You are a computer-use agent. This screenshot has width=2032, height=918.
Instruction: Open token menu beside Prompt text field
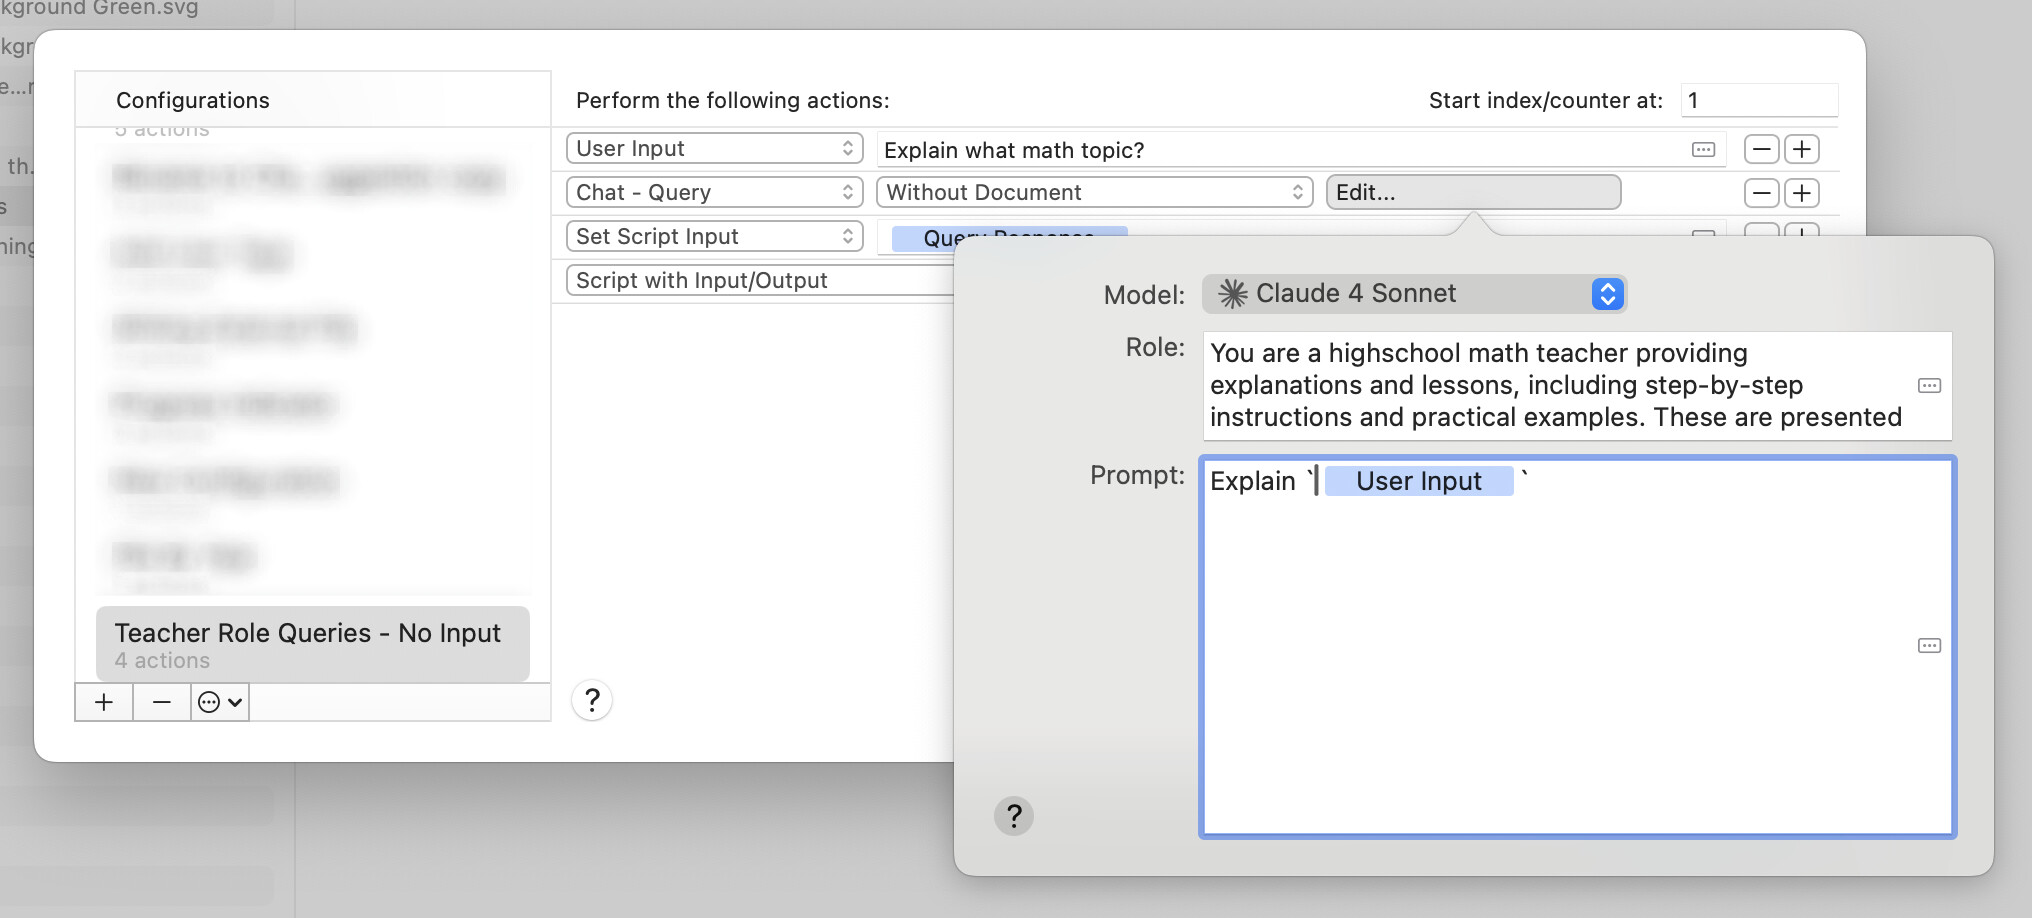point(1929,646)
